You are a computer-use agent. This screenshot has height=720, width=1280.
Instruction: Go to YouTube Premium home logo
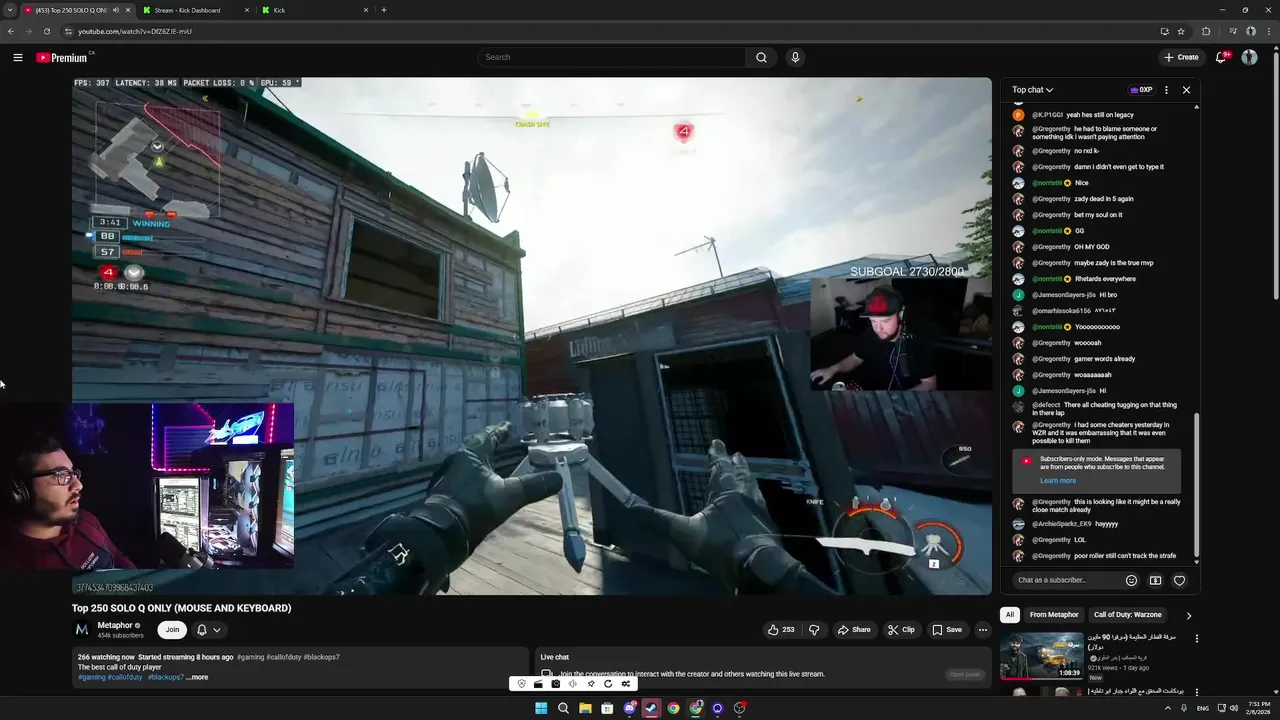(62, 57)
